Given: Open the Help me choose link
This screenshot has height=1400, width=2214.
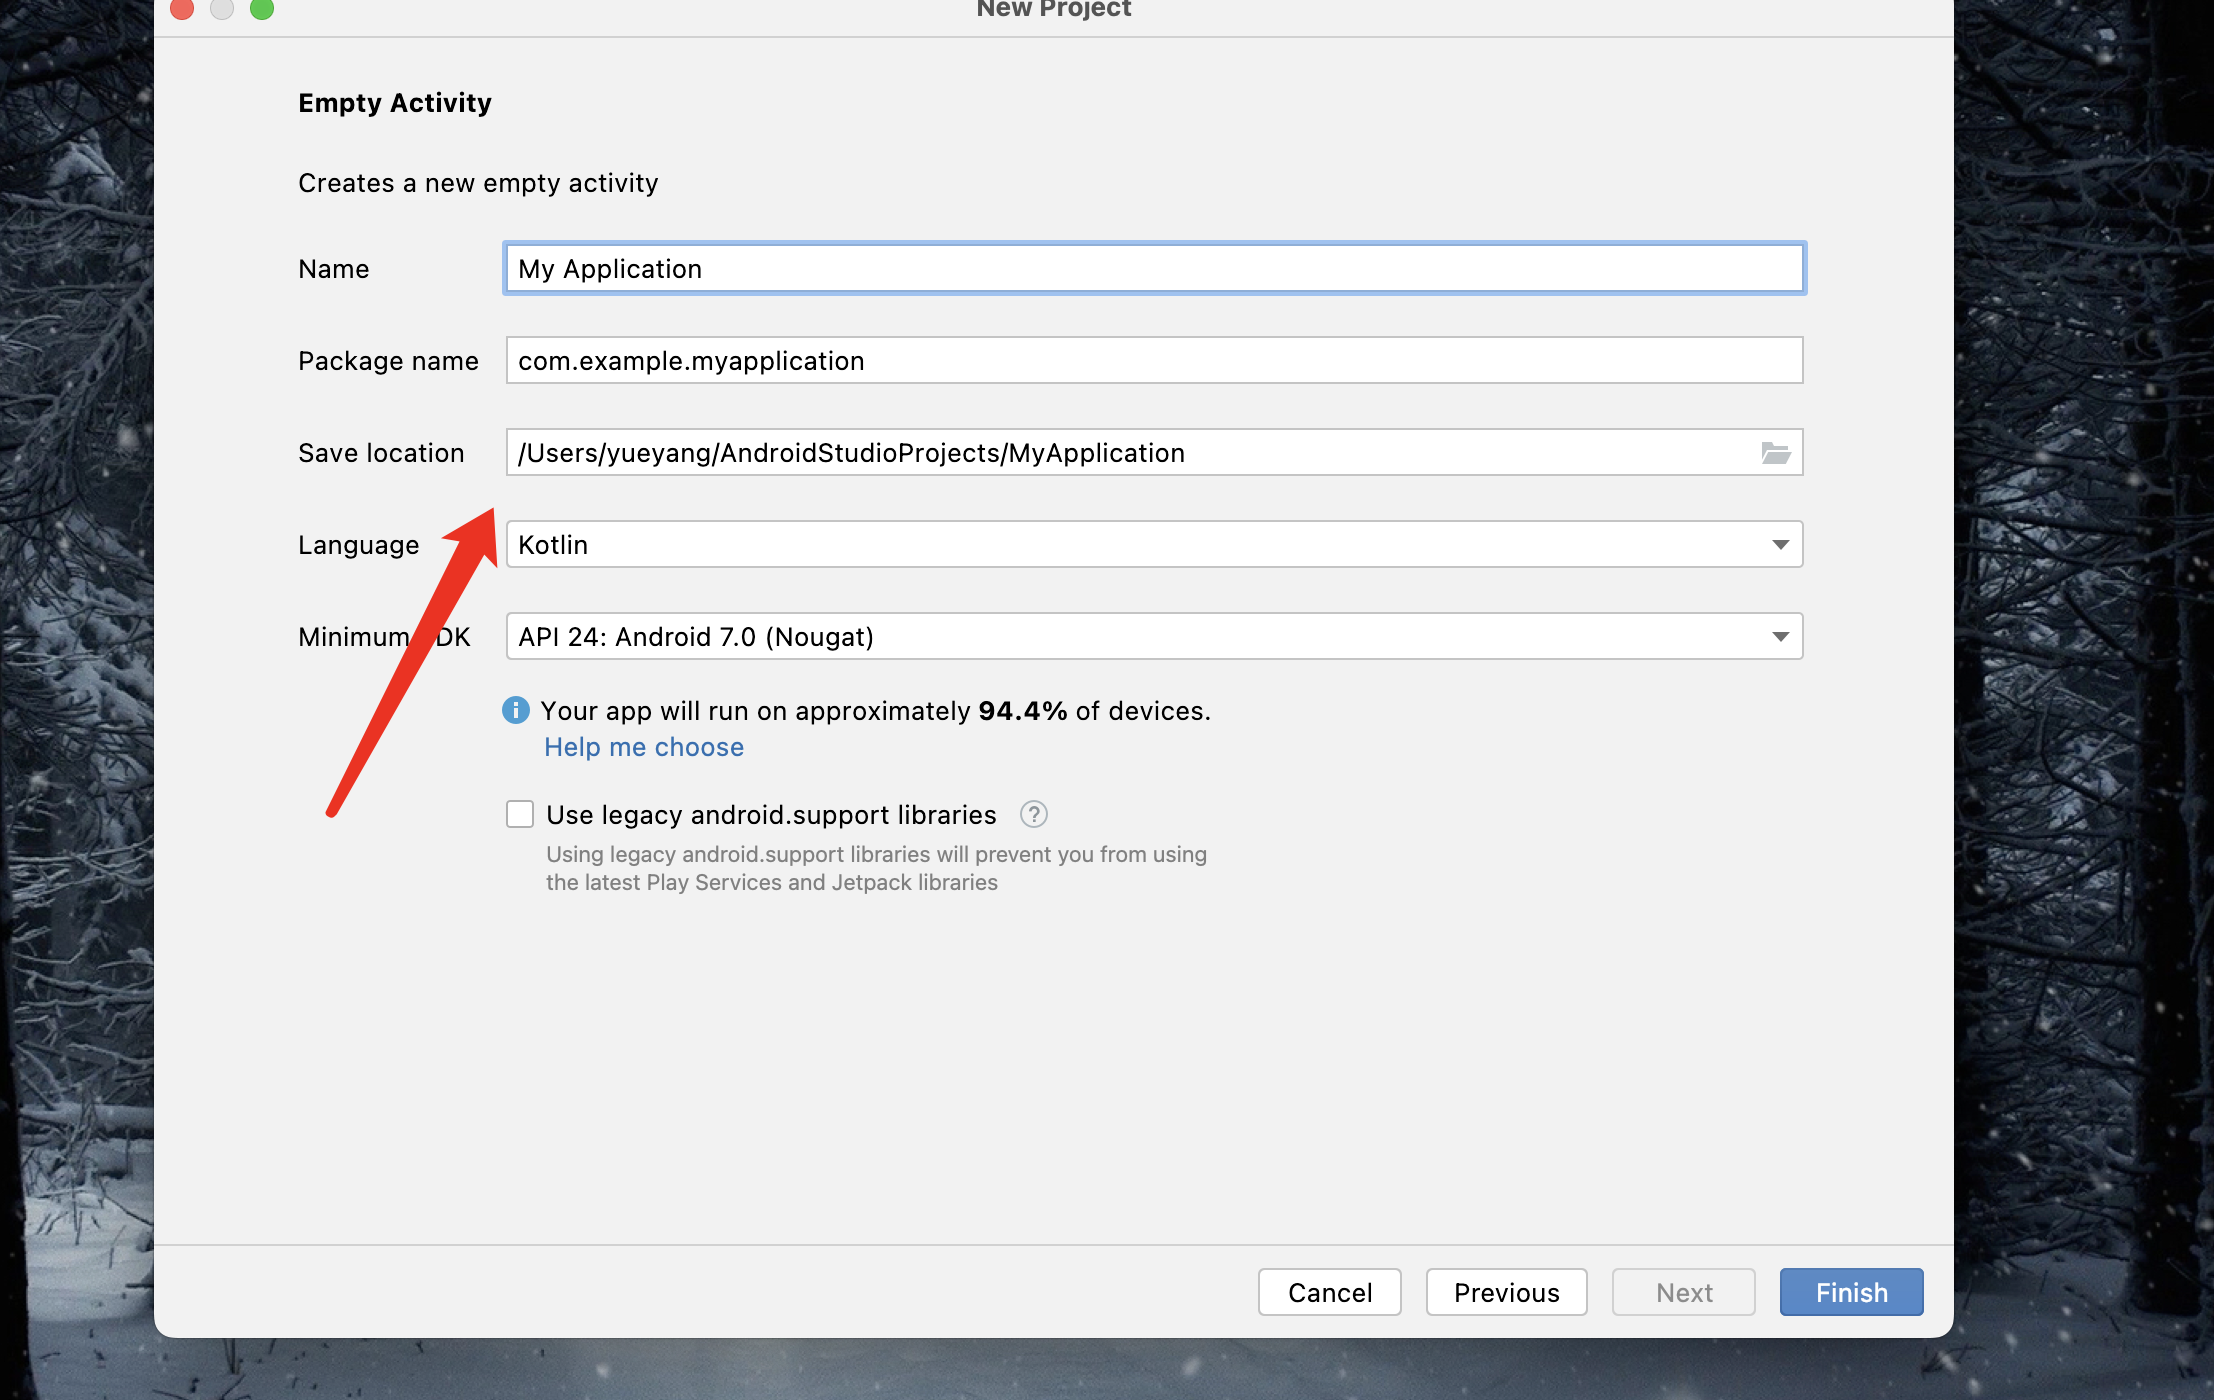Looking at the screenshot, I should (x=644, y=747).
